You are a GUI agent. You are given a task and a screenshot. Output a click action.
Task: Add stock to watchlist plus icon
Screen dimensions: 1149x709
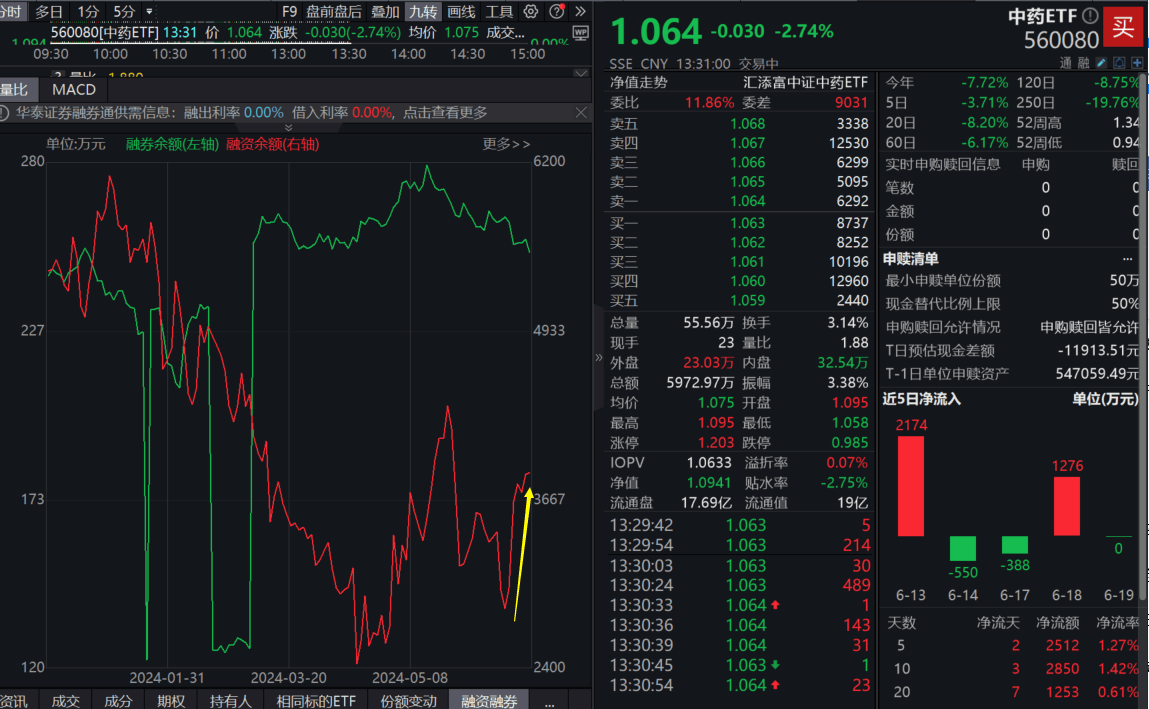[1137, 63]
